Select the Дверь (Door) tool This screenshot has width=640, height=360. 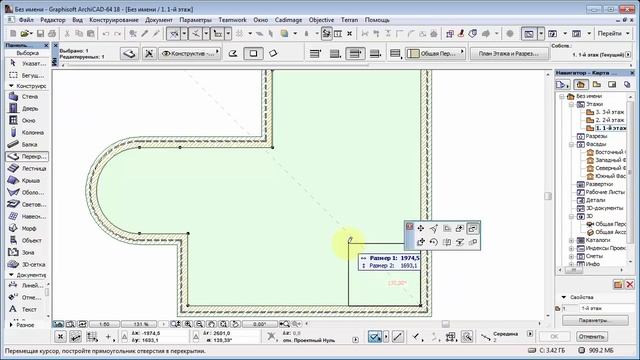click(27, 109)
